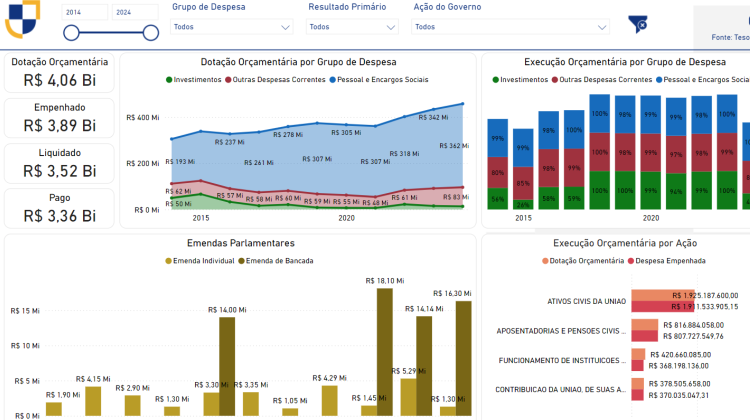Select the ATIVOS CIVIS DA UNIAO bar label
This screenshot has height=420, width=750.
[585, 301]
